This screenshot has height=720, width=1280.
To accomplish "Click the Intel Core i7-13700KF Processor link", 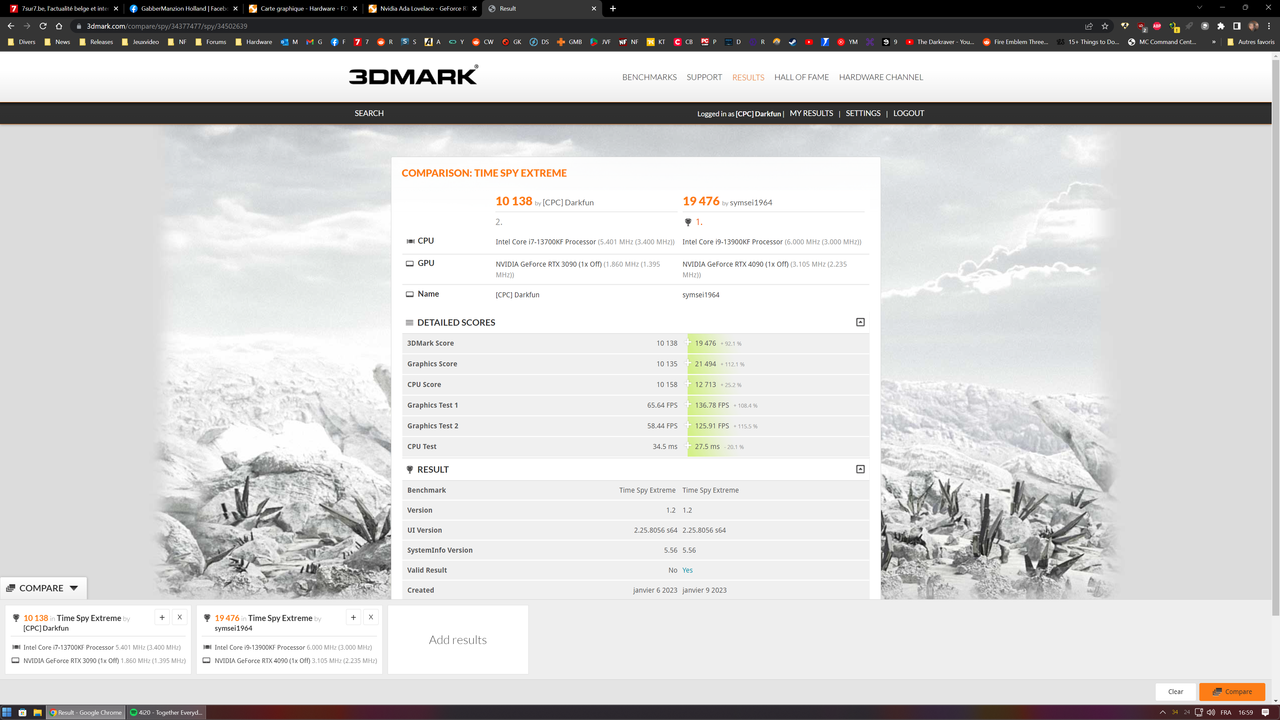I will (546, 242).
